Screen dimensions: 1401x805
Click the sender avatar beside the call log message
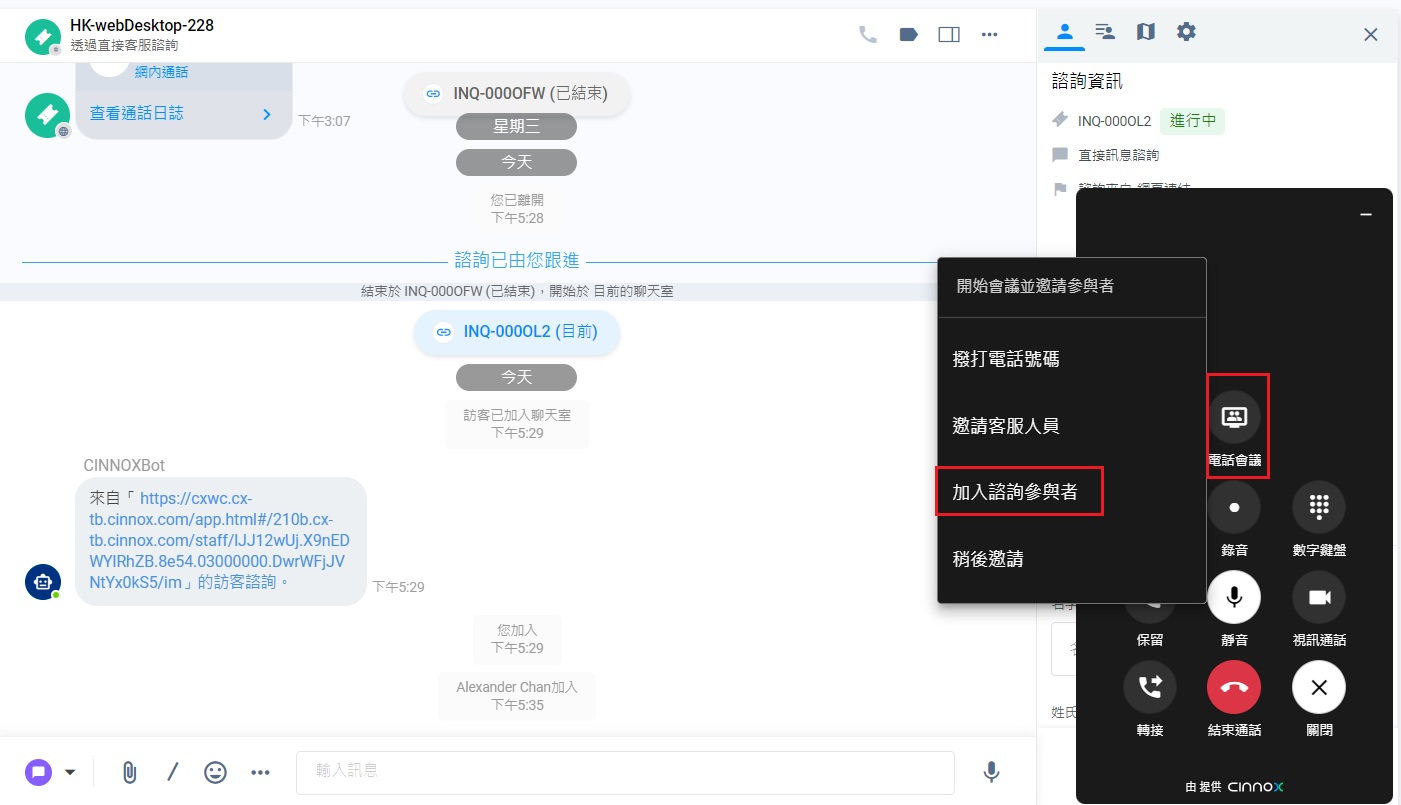tap(47, 116)
